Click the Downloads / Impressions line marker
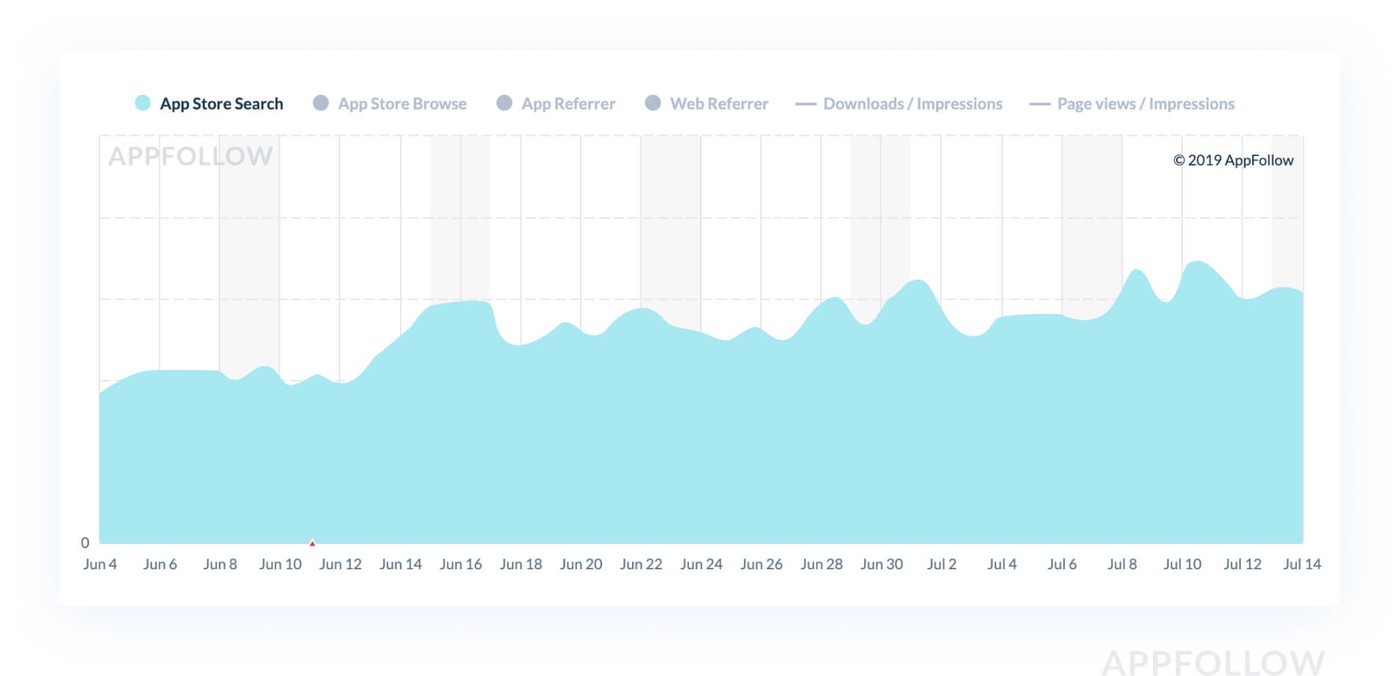 (806, 104)
